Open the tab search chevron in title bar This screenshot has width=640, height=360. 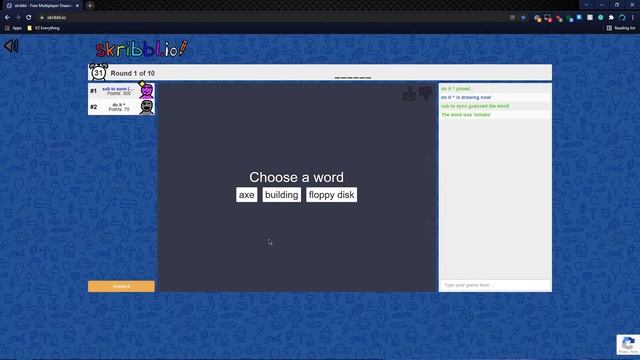tap(586, 5)
